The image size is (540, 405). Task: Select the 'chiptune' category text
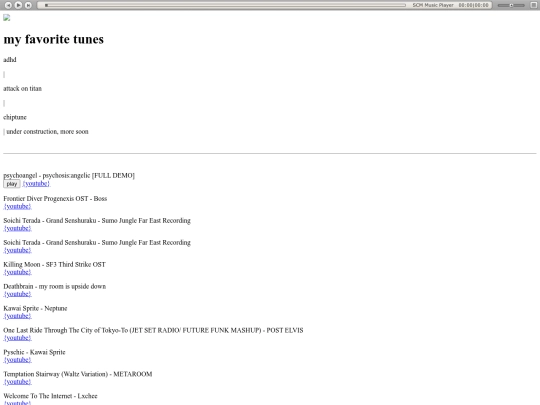coord(15,117)
